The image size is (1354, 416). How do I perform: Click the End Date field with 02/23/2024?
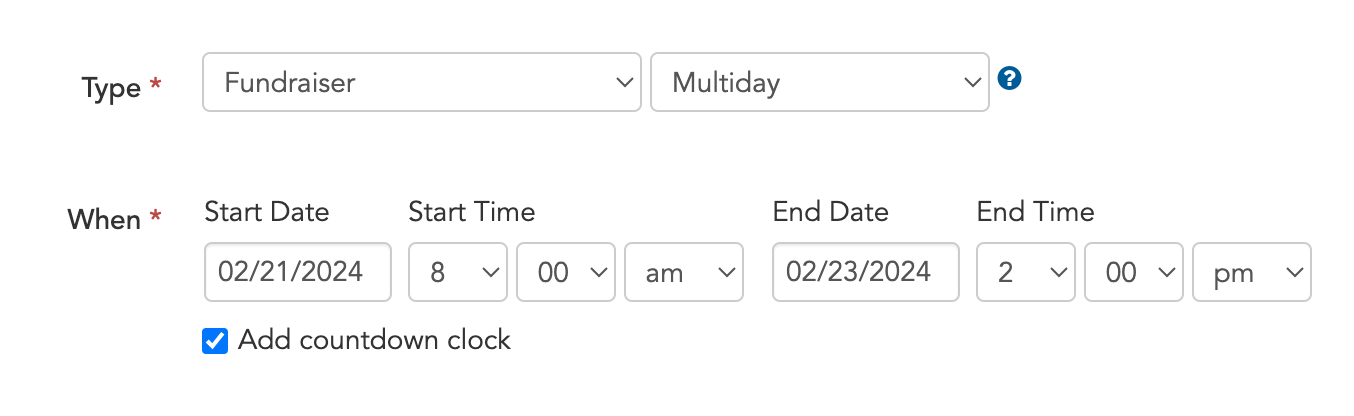click(865, 272)
